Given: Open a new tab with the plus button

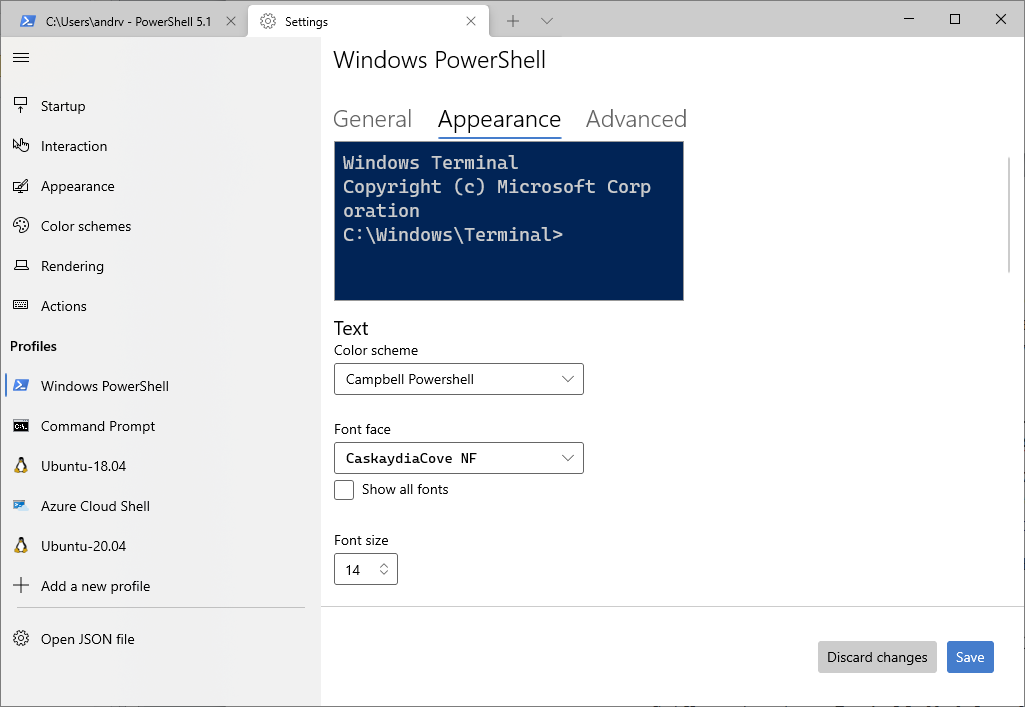Looking at the screenshot, I should (x=513, y=21).
